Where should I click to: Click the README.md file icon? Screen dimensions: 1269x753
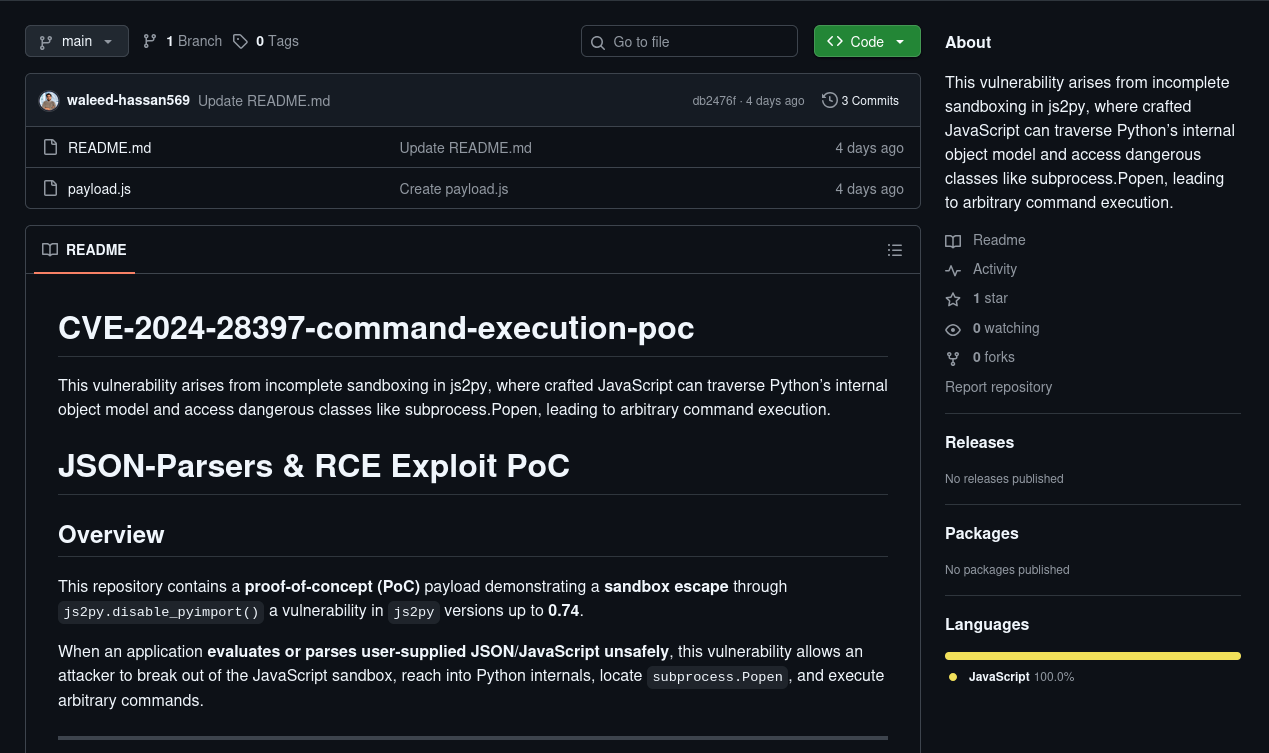pyautogui.click(x=50, y=148)
